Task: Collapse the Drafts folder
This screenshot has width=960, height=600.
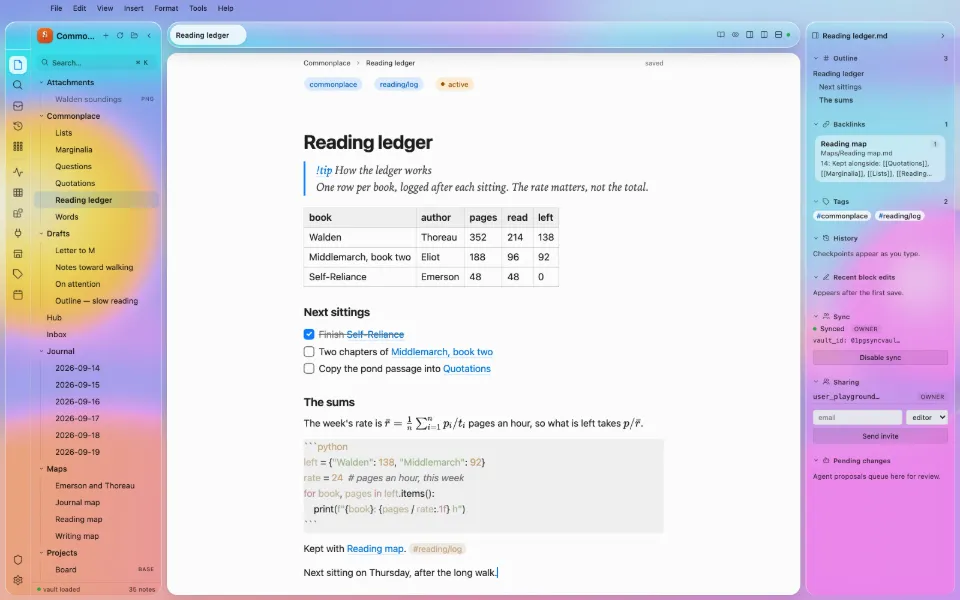Action: coord(42,233)
